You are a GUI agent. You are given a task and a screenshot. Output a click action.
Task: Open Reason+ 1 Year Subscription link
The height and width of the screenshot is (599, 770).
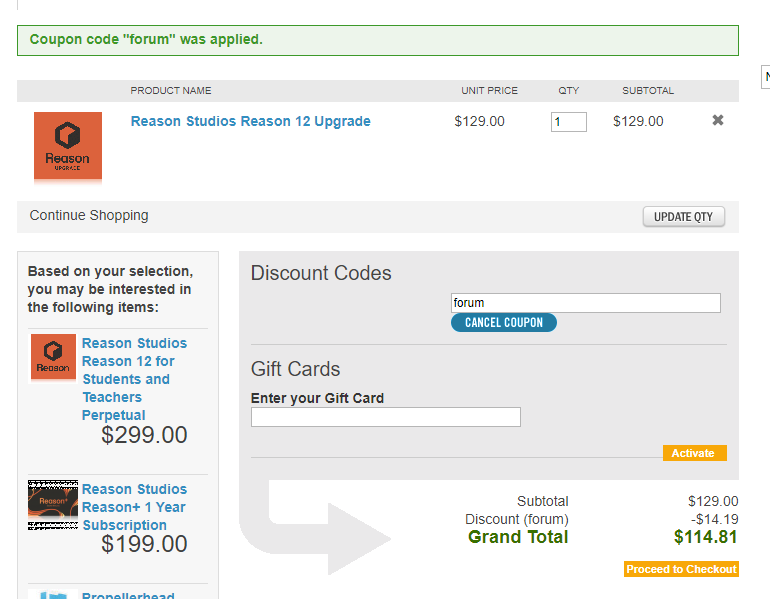[134, 507]
